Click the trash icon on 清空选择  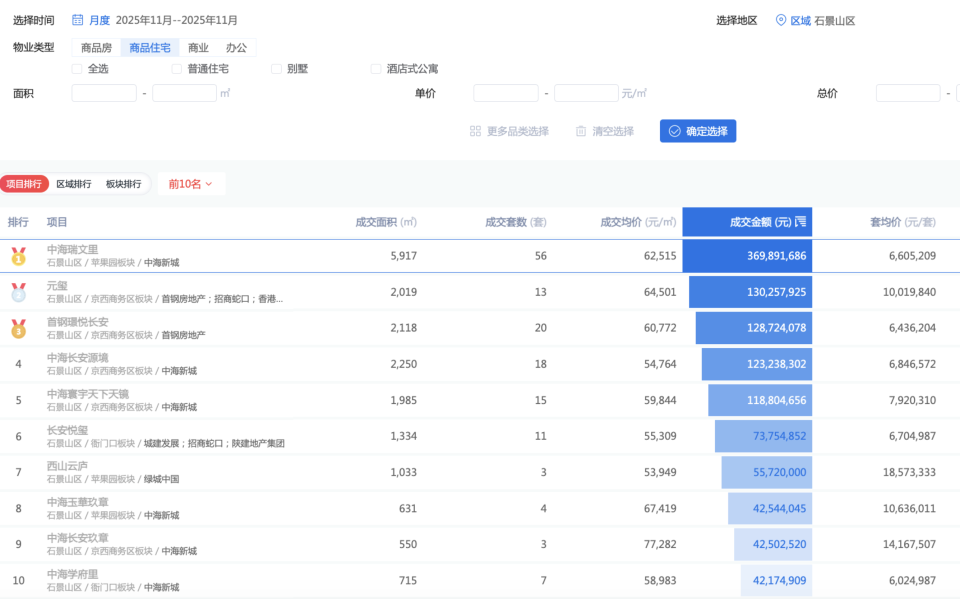pyautogui.click(x=582, y=130)
